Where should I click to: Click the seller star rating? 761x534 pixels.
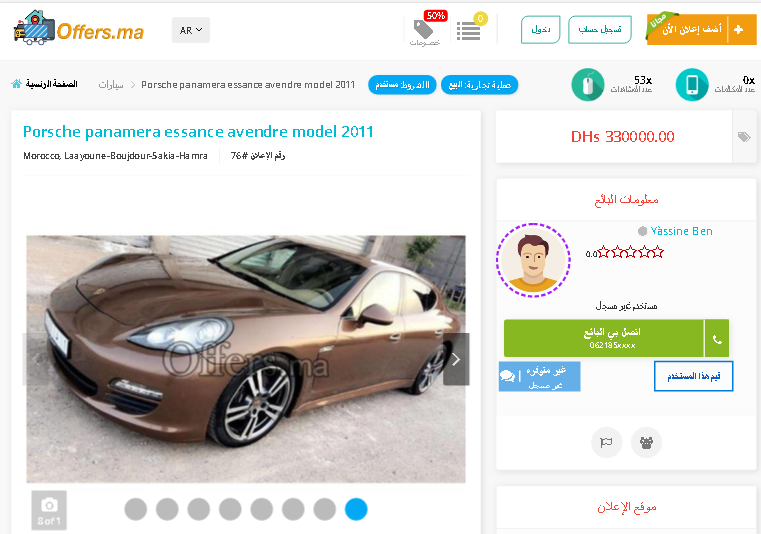630,252
